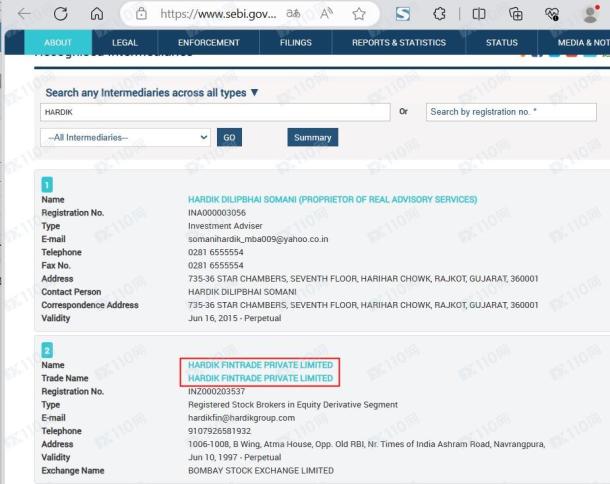Select registration number INA000003056

coord(217,213)
